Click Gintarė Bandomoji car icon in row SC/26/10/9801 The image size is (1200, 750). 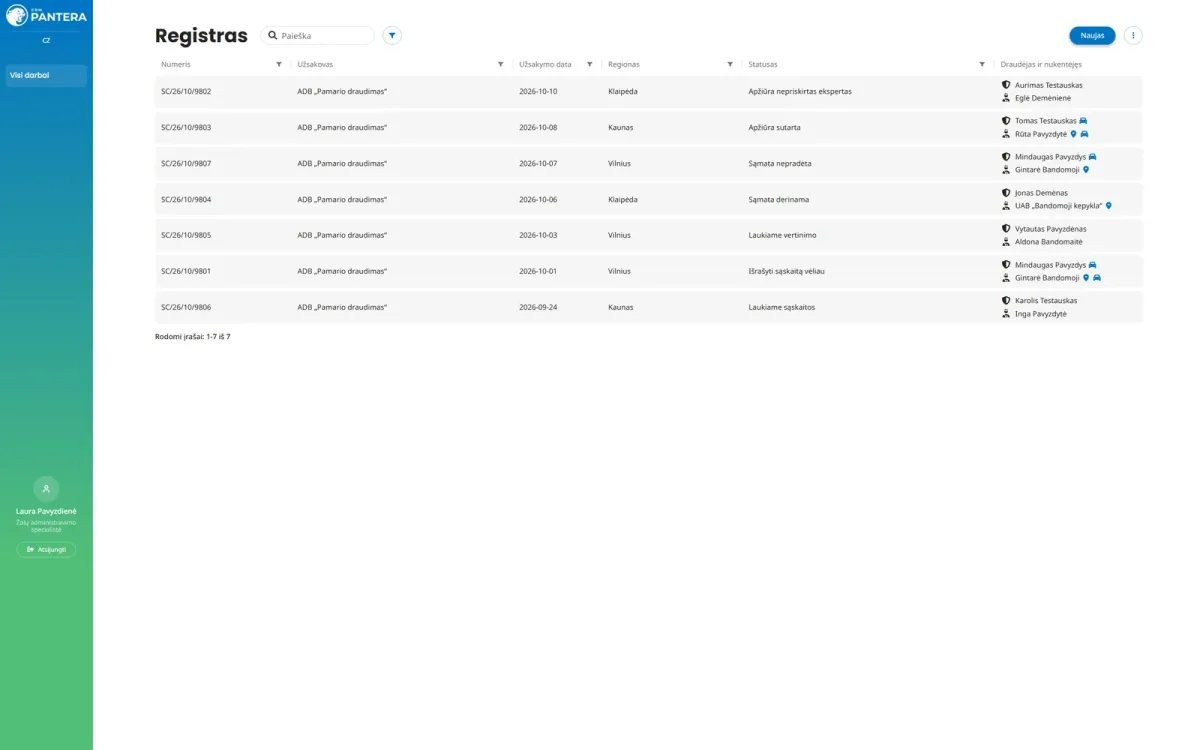pos(1097,278)
